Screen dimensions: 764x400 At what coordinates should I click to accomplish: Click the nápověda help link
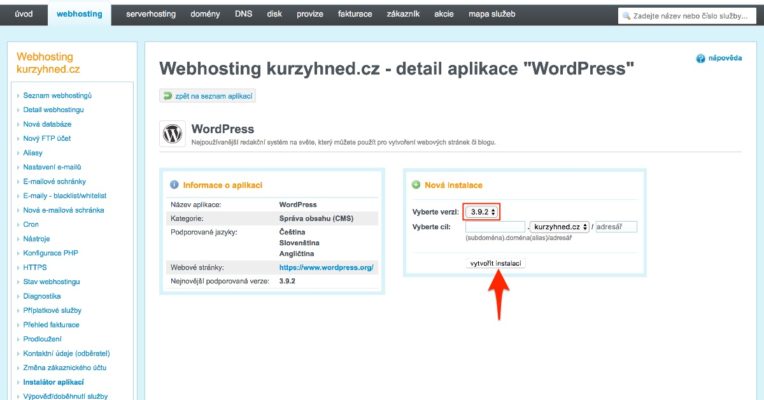click(725, 58)
